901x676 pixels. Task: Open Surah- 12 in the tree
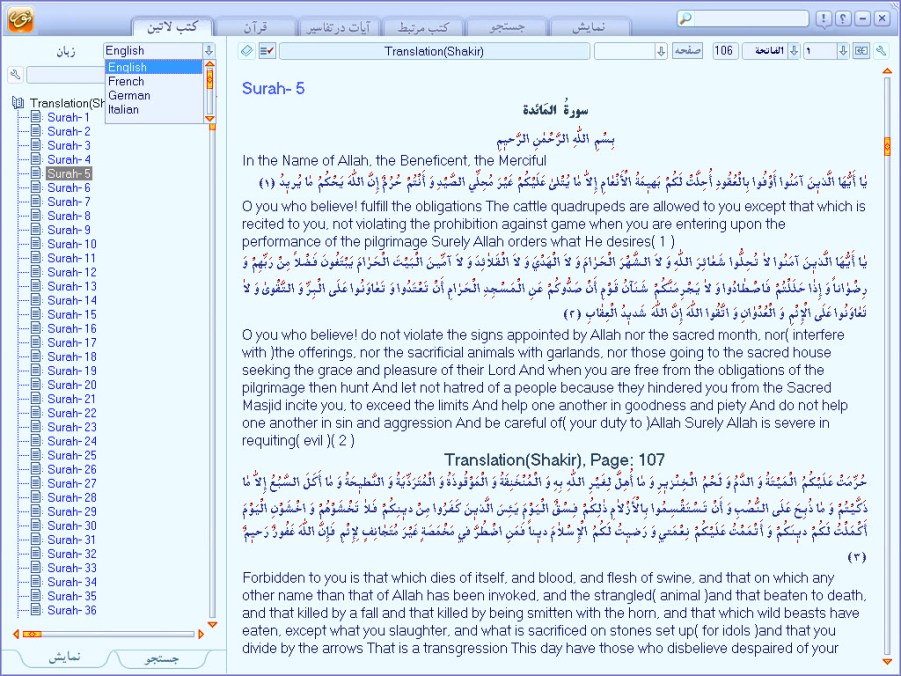72,272
